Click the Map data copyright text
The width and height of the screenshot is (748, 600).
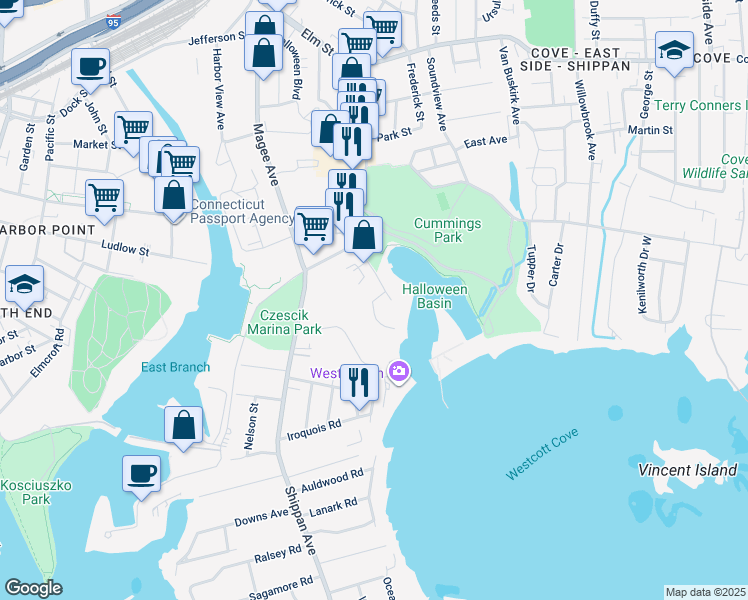pyautogui.click(x=705, y=592)
